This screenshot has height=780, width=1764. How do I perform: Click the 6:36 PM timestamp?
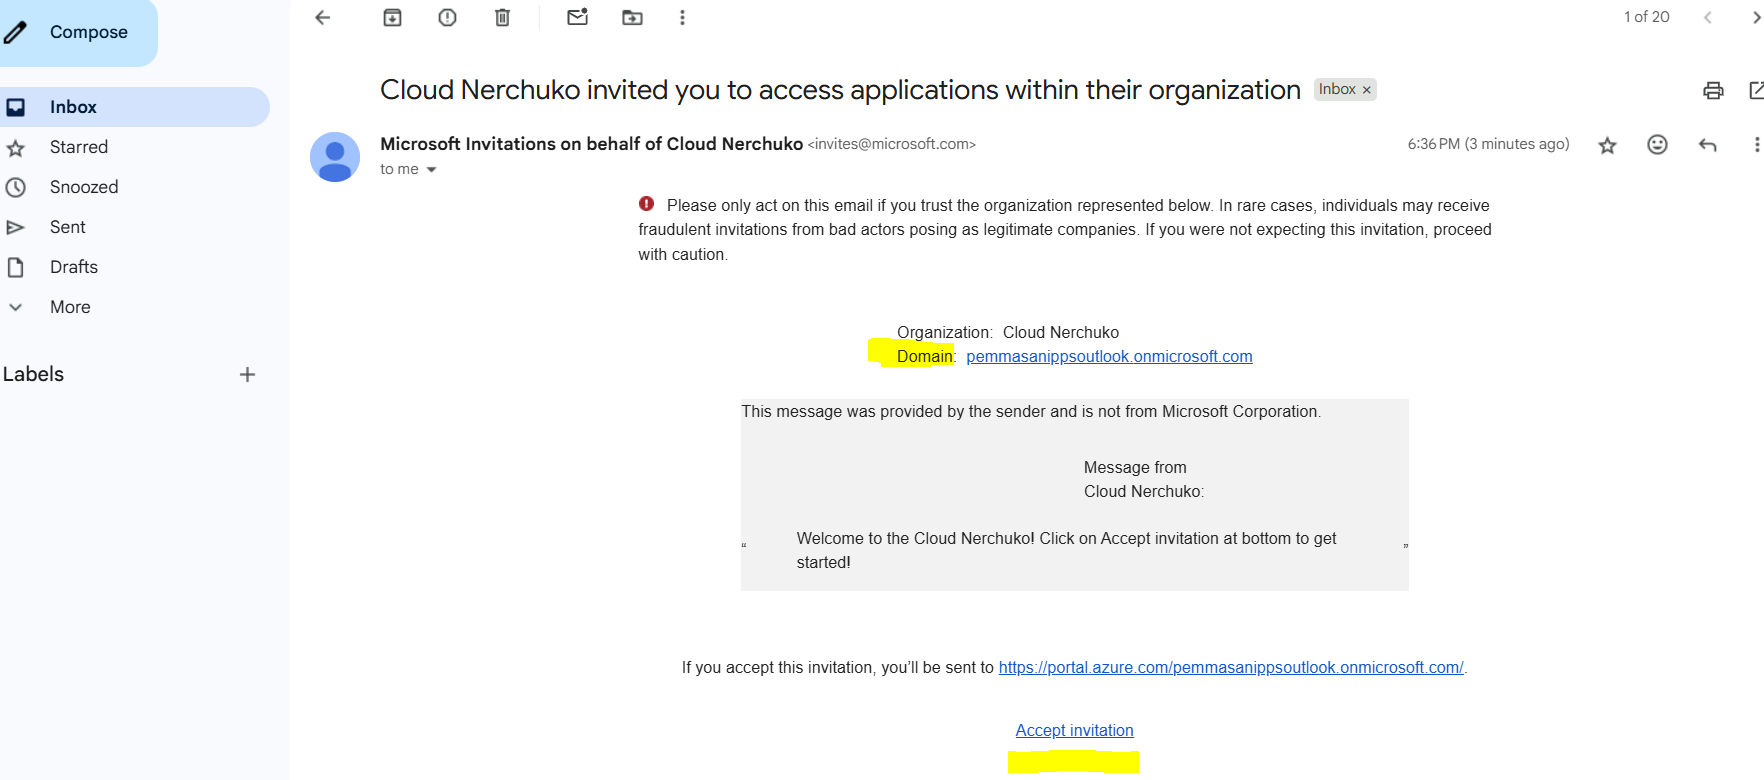click(1488, 144)
